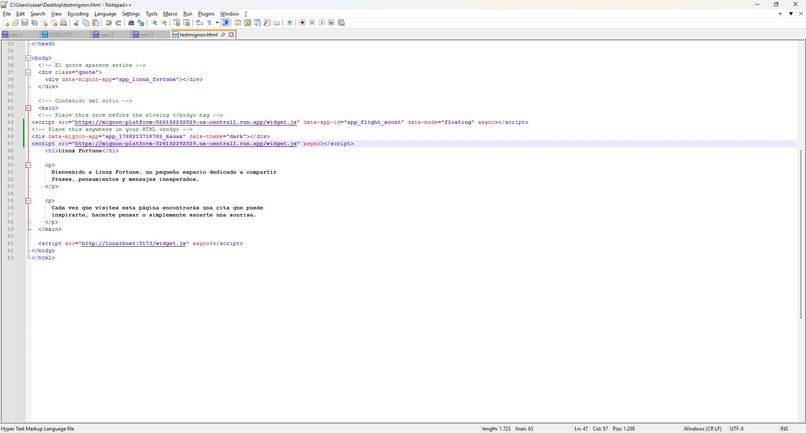Click the 'length: 1,723 lines: 63' status text
The height and width of the screenshot is (433, 806).
tap(507, 428)
